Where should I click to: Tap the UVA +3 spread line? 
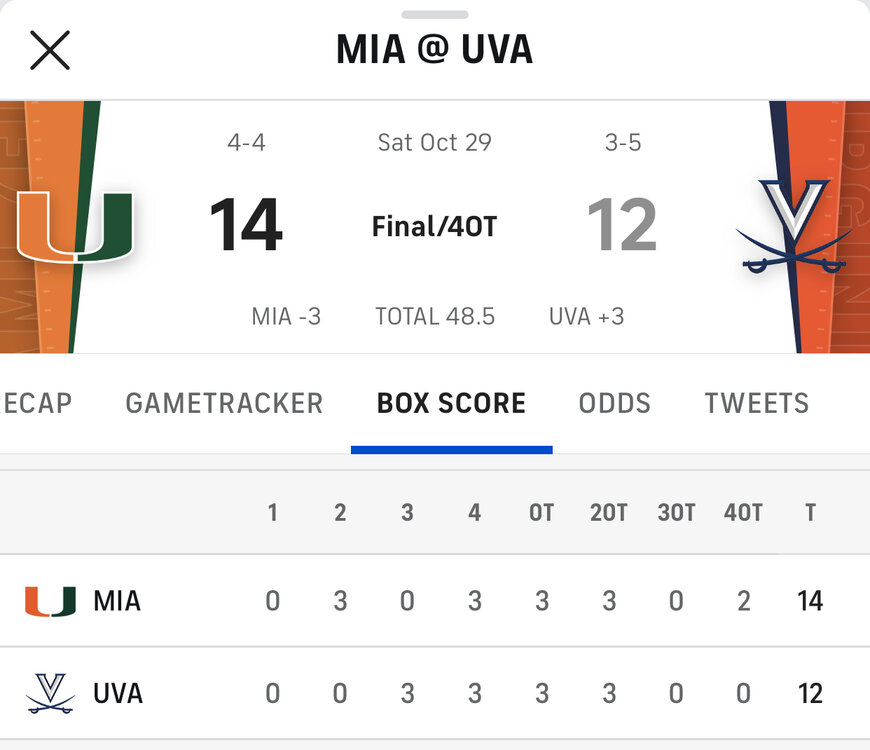coord(586,317)
